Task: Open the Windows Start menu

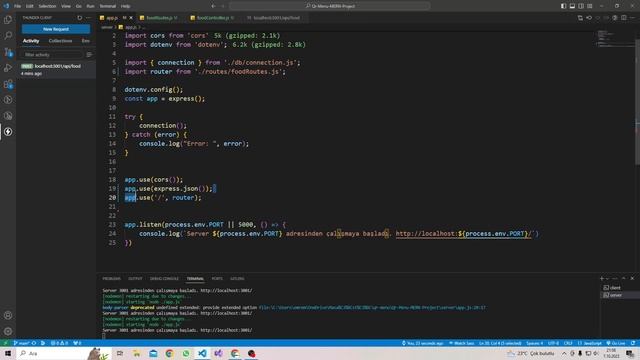Action: 8,353
